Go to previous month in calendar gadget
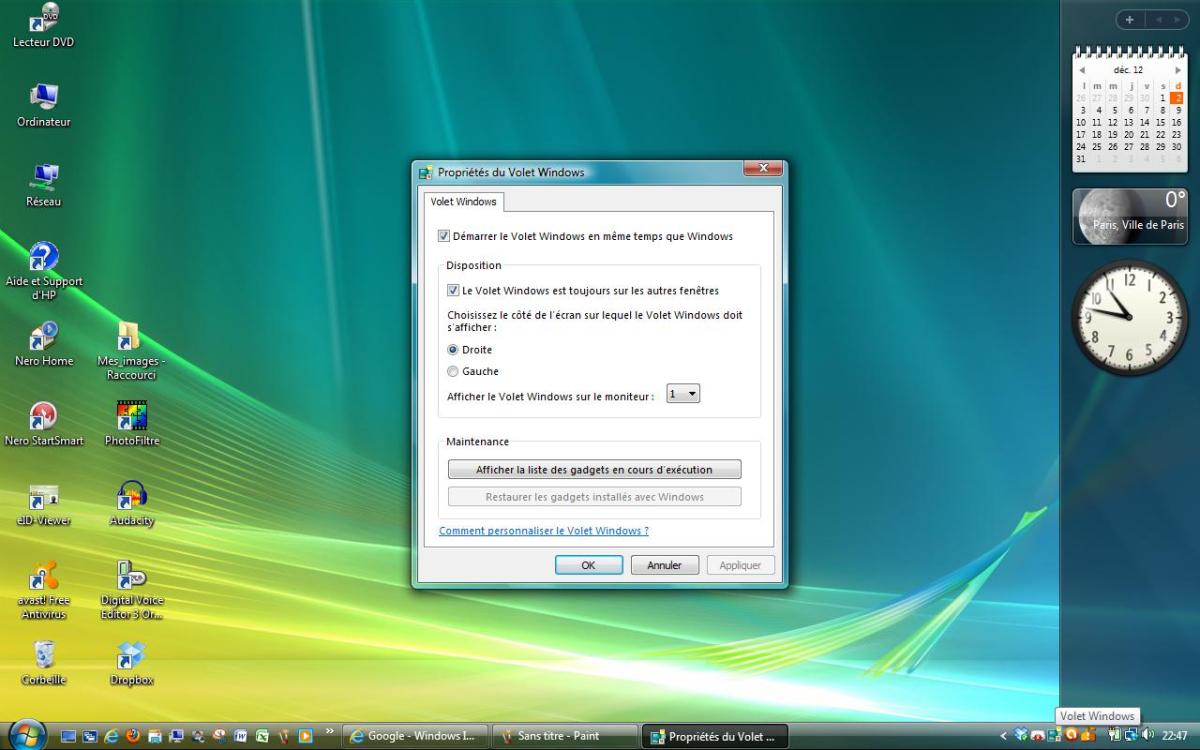 1082,70
